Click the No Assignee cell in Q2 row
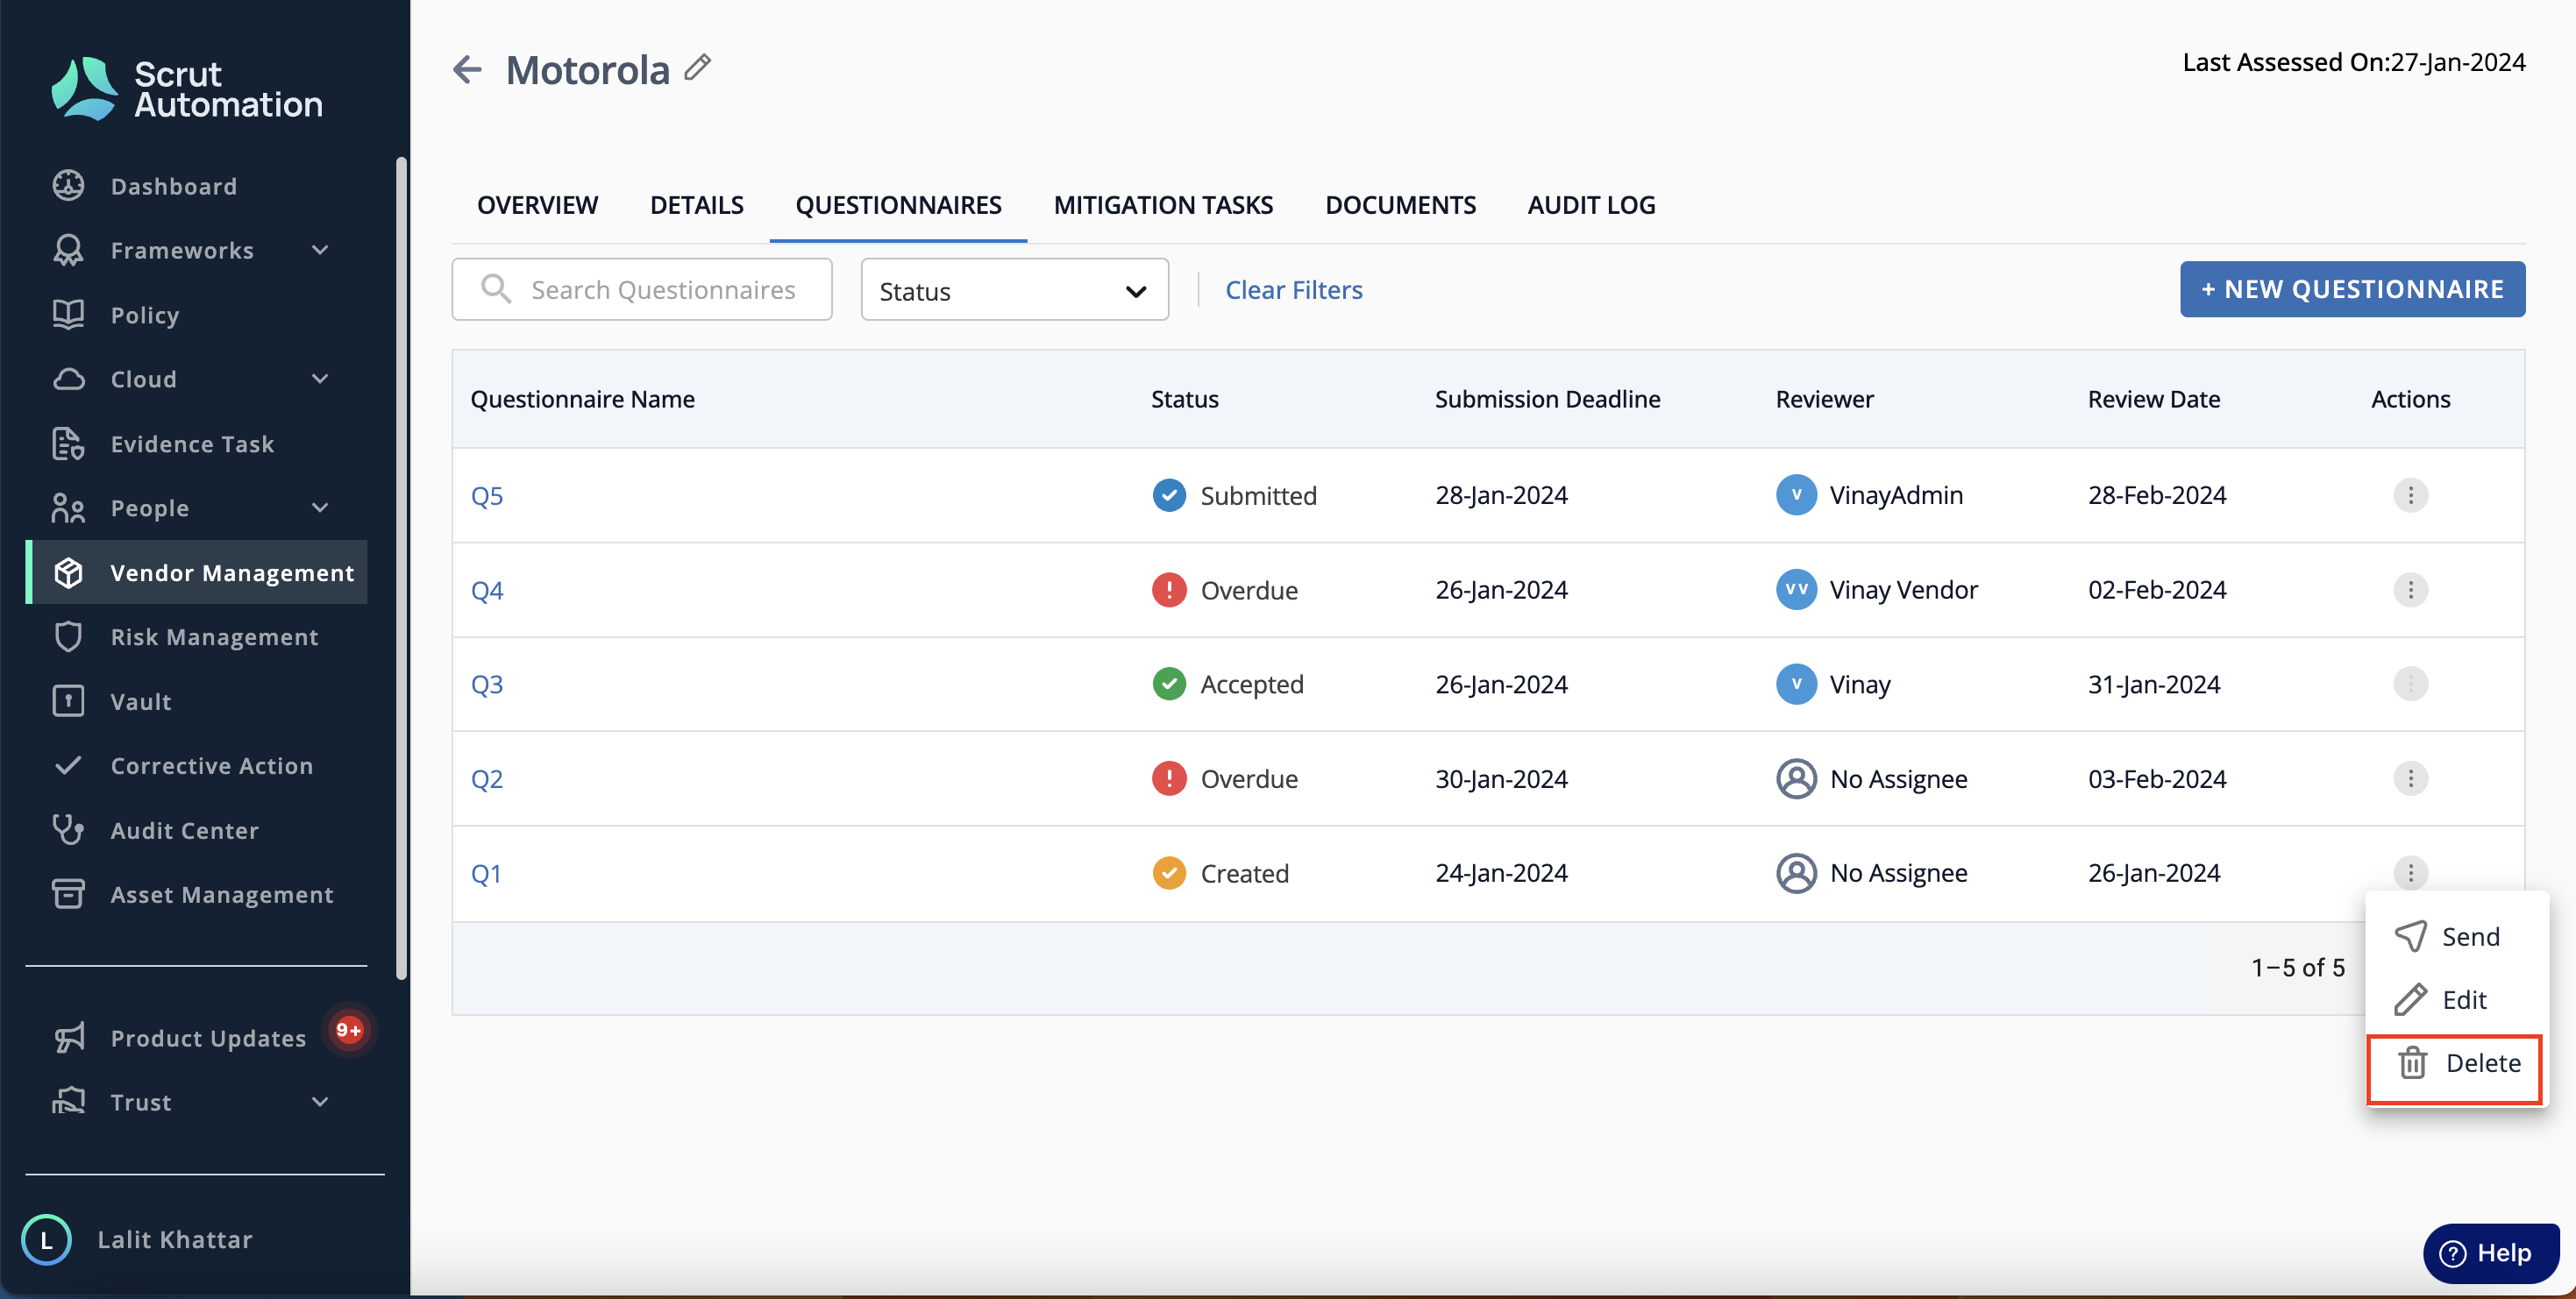The image size is (2576, 1299). pyautogui.click(x=1871, y=778)
